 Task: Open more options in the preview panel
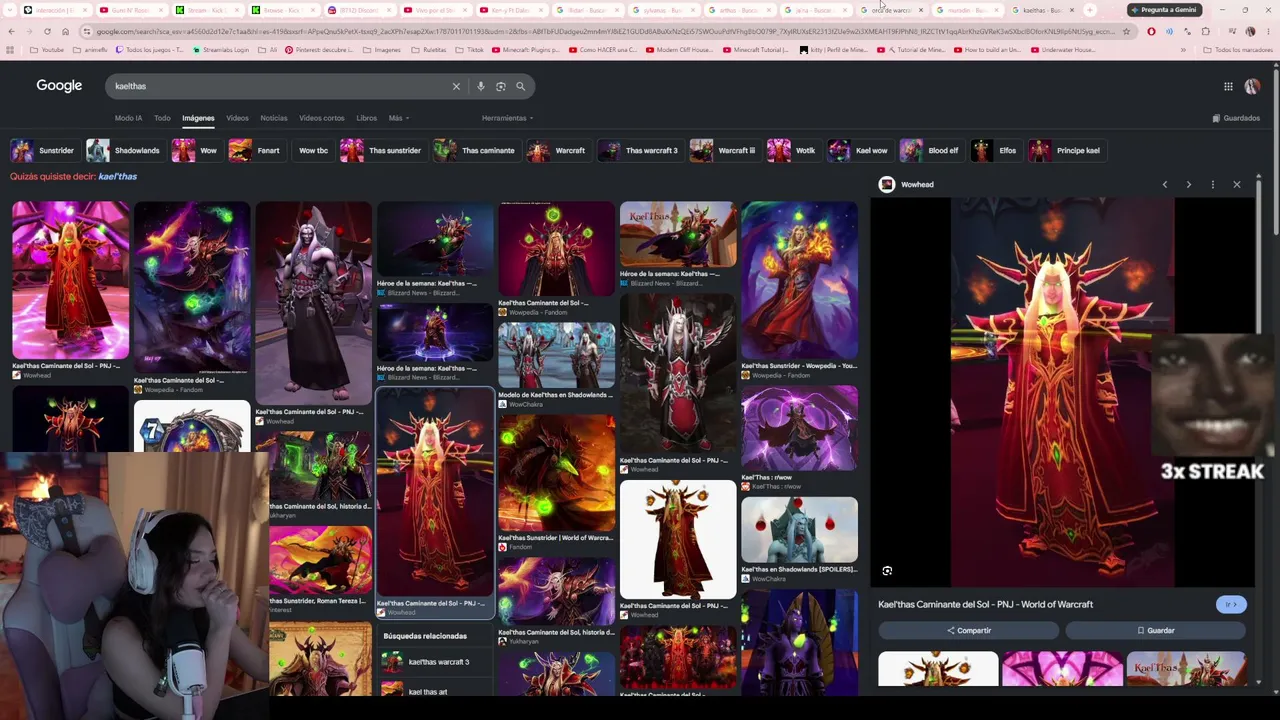[1212, 184]
